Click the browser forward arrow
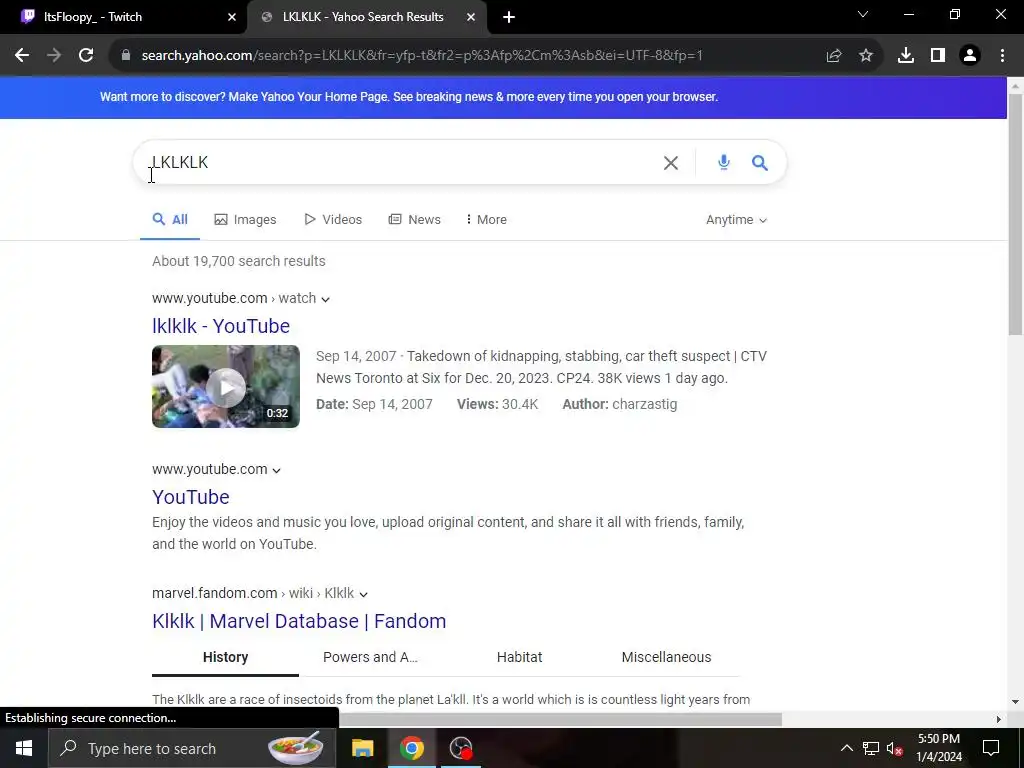 click(x=54, y=56)
